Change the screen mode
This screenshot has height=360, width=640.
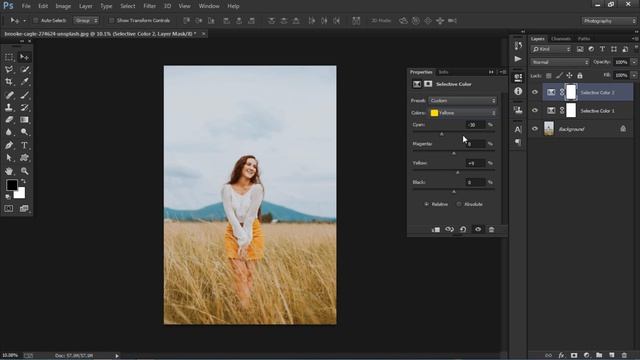click(x=24, y=209)
